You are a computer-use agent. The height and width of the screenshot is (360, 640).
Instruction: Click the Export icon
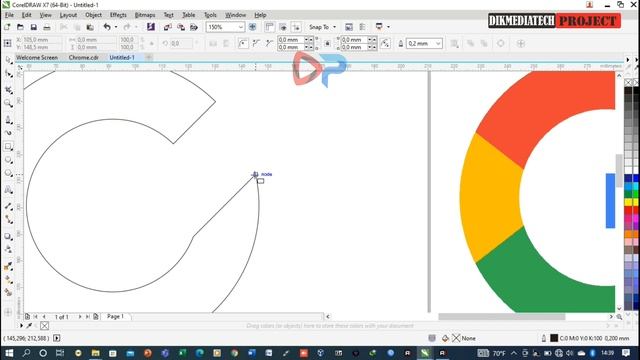click(181, 27)
